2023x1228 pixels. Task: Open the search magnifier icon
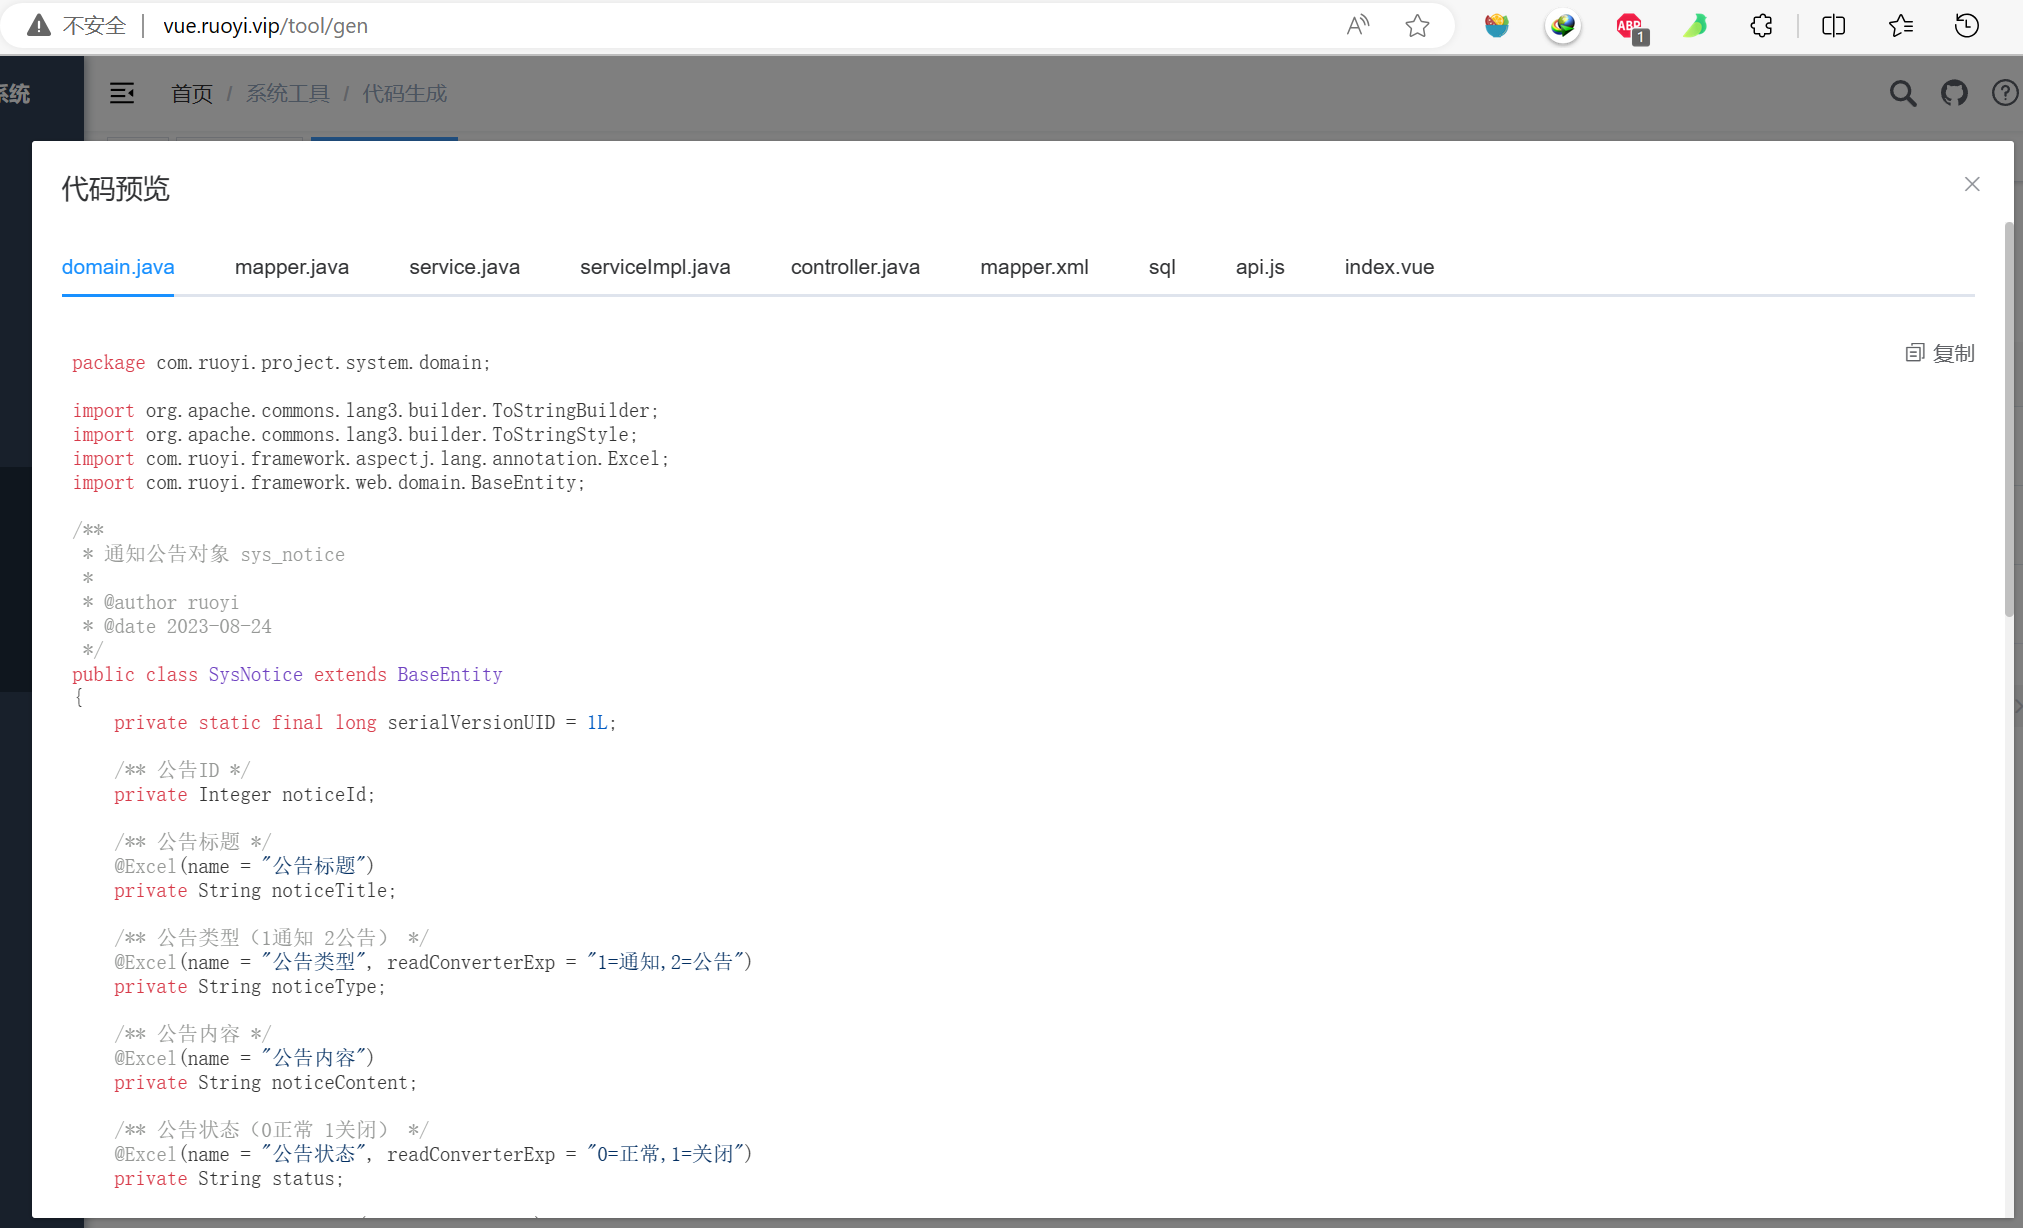[1903, 93]
